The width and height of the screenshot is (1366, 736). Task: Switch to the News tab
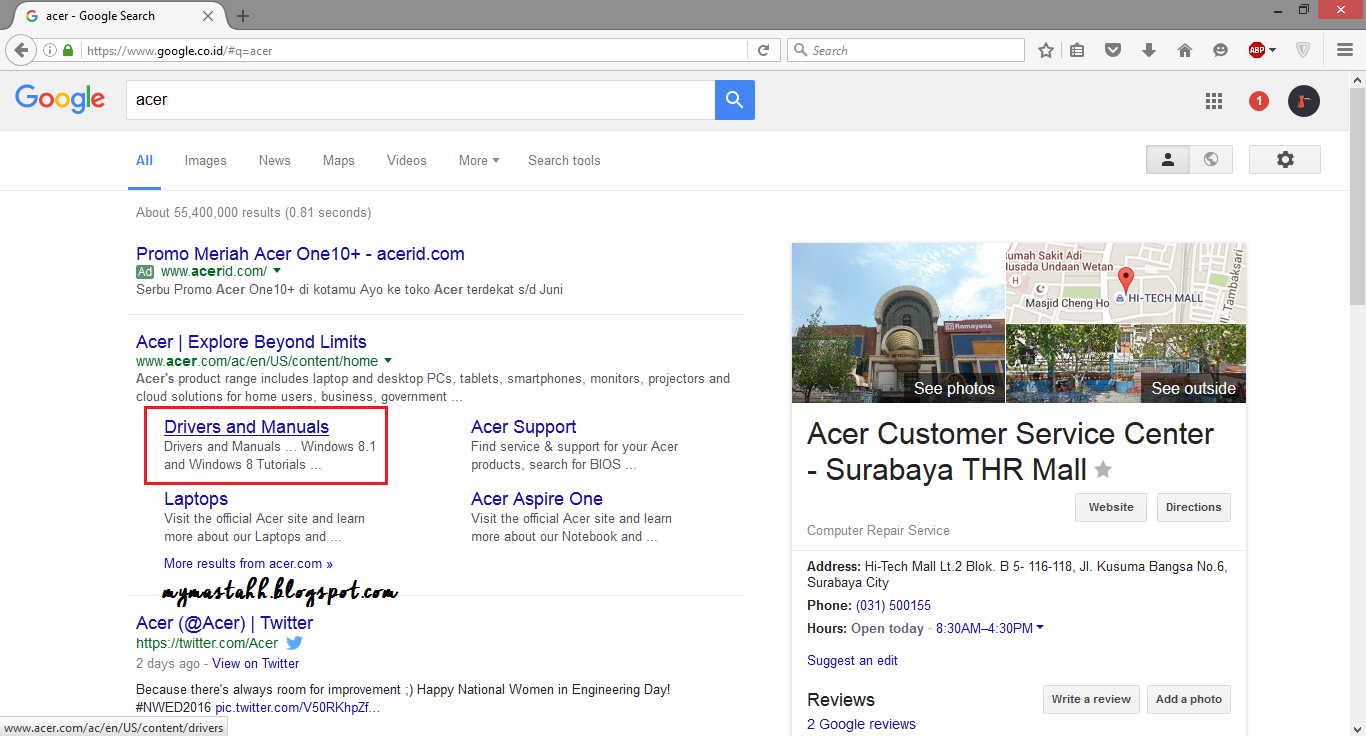(275, 160)
